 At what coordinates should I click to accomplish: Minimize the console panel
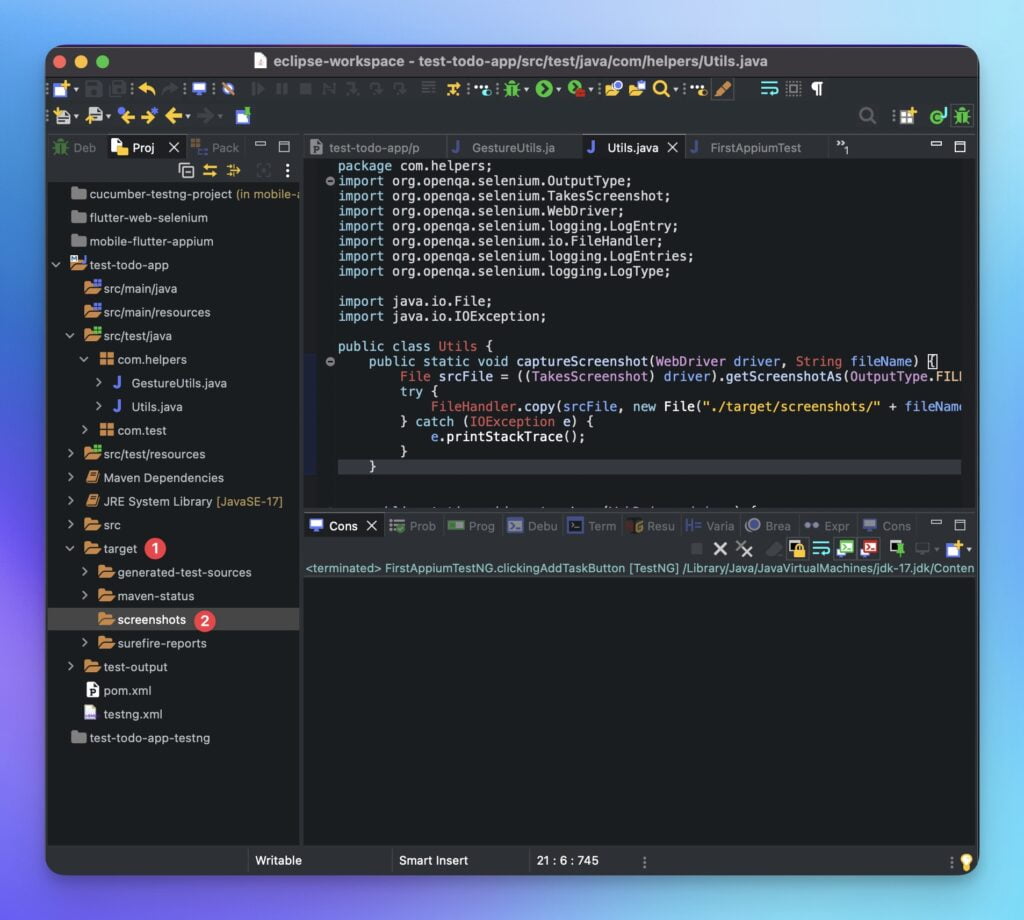(x=936, y=523)
